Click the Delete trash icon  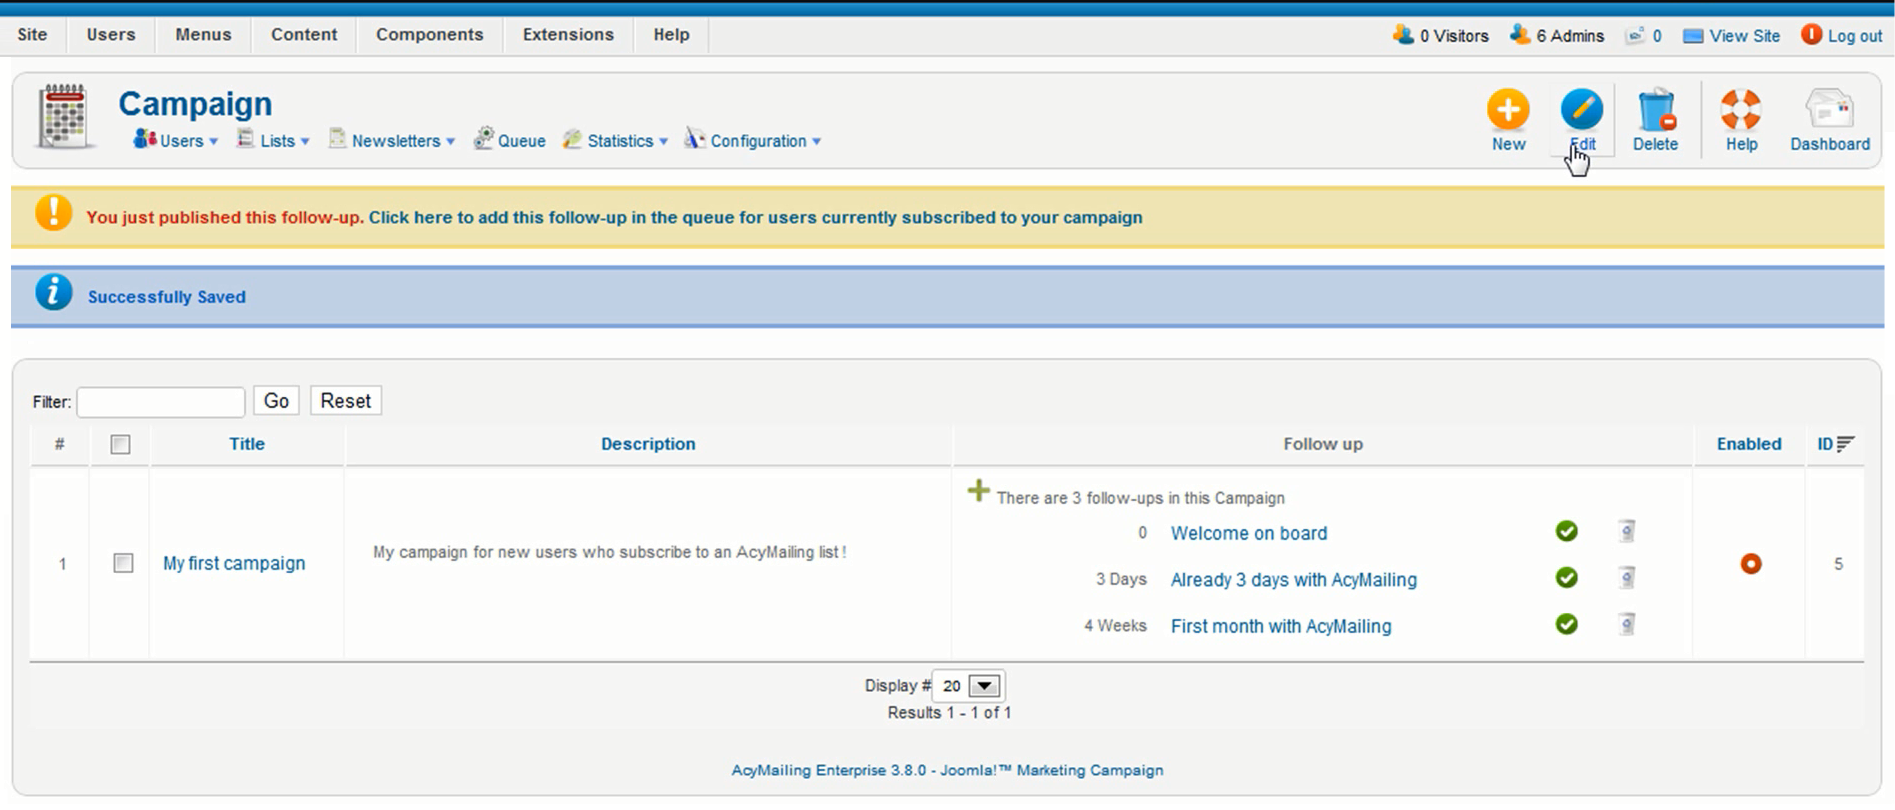click(1655, 110)
